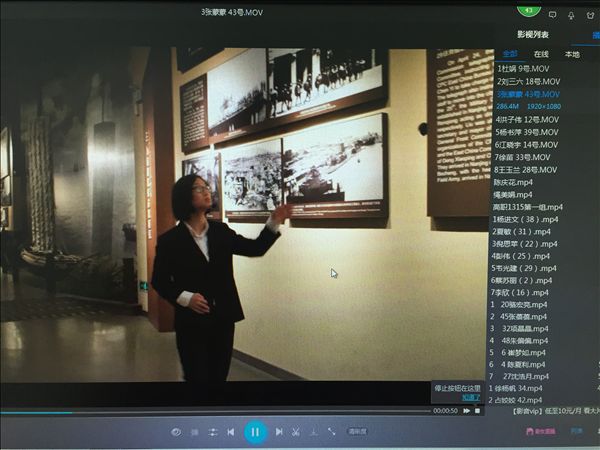Open 8王玉兰 28号.MOV in the list
Image resolution: width=600 pixels, height=450 pixels.
(x=527, y=170)
